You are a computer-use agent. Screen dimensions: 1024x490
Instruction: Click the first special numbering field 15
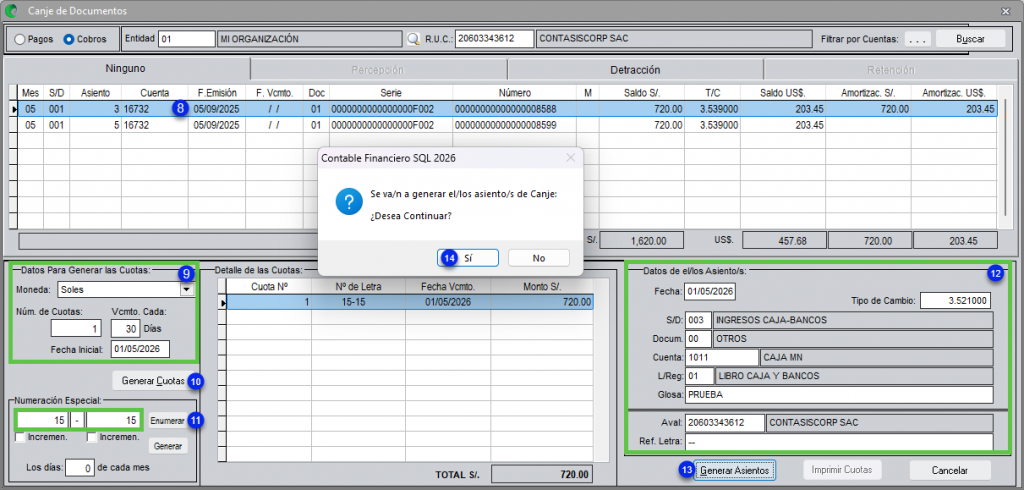43,420
